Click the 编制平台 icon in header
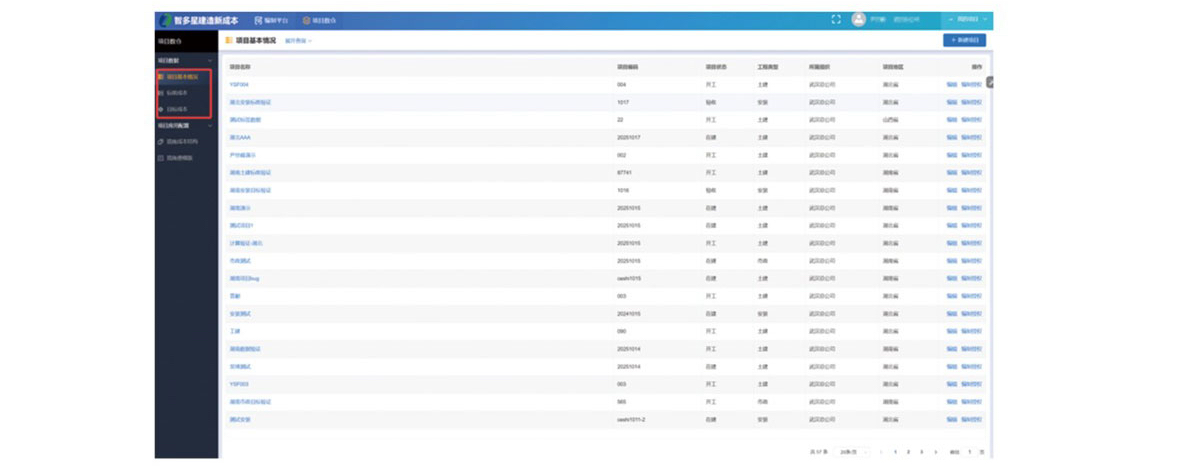This screenshot has height=474, width=1200. coord(259,20)
